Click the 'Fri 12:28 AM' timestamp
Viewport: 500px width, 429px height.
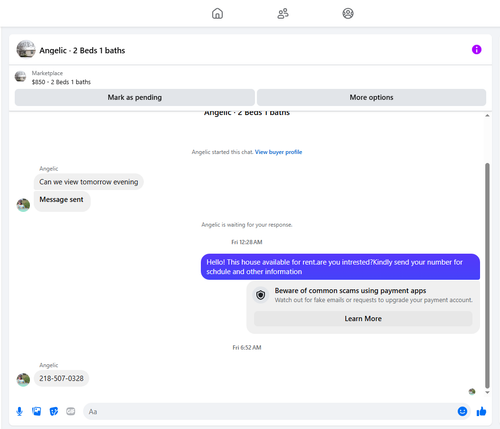[x=247, y=242]
